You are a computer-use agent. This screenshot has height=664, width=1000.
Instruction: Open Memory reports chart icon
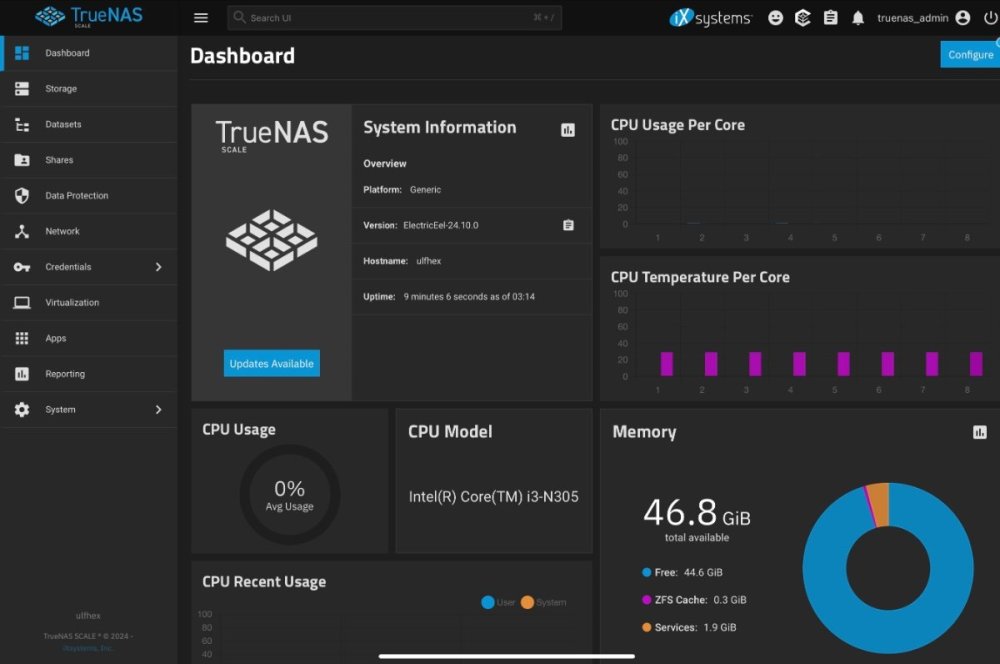[x=979, y=432]
